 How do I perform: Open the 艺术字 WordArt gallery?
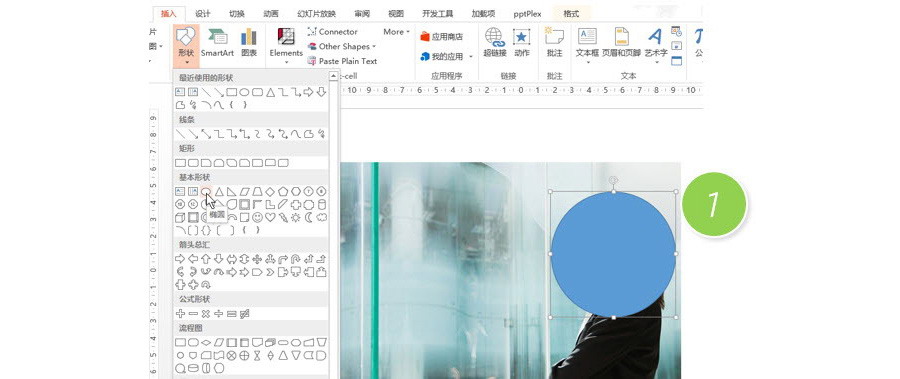[655, 45]
